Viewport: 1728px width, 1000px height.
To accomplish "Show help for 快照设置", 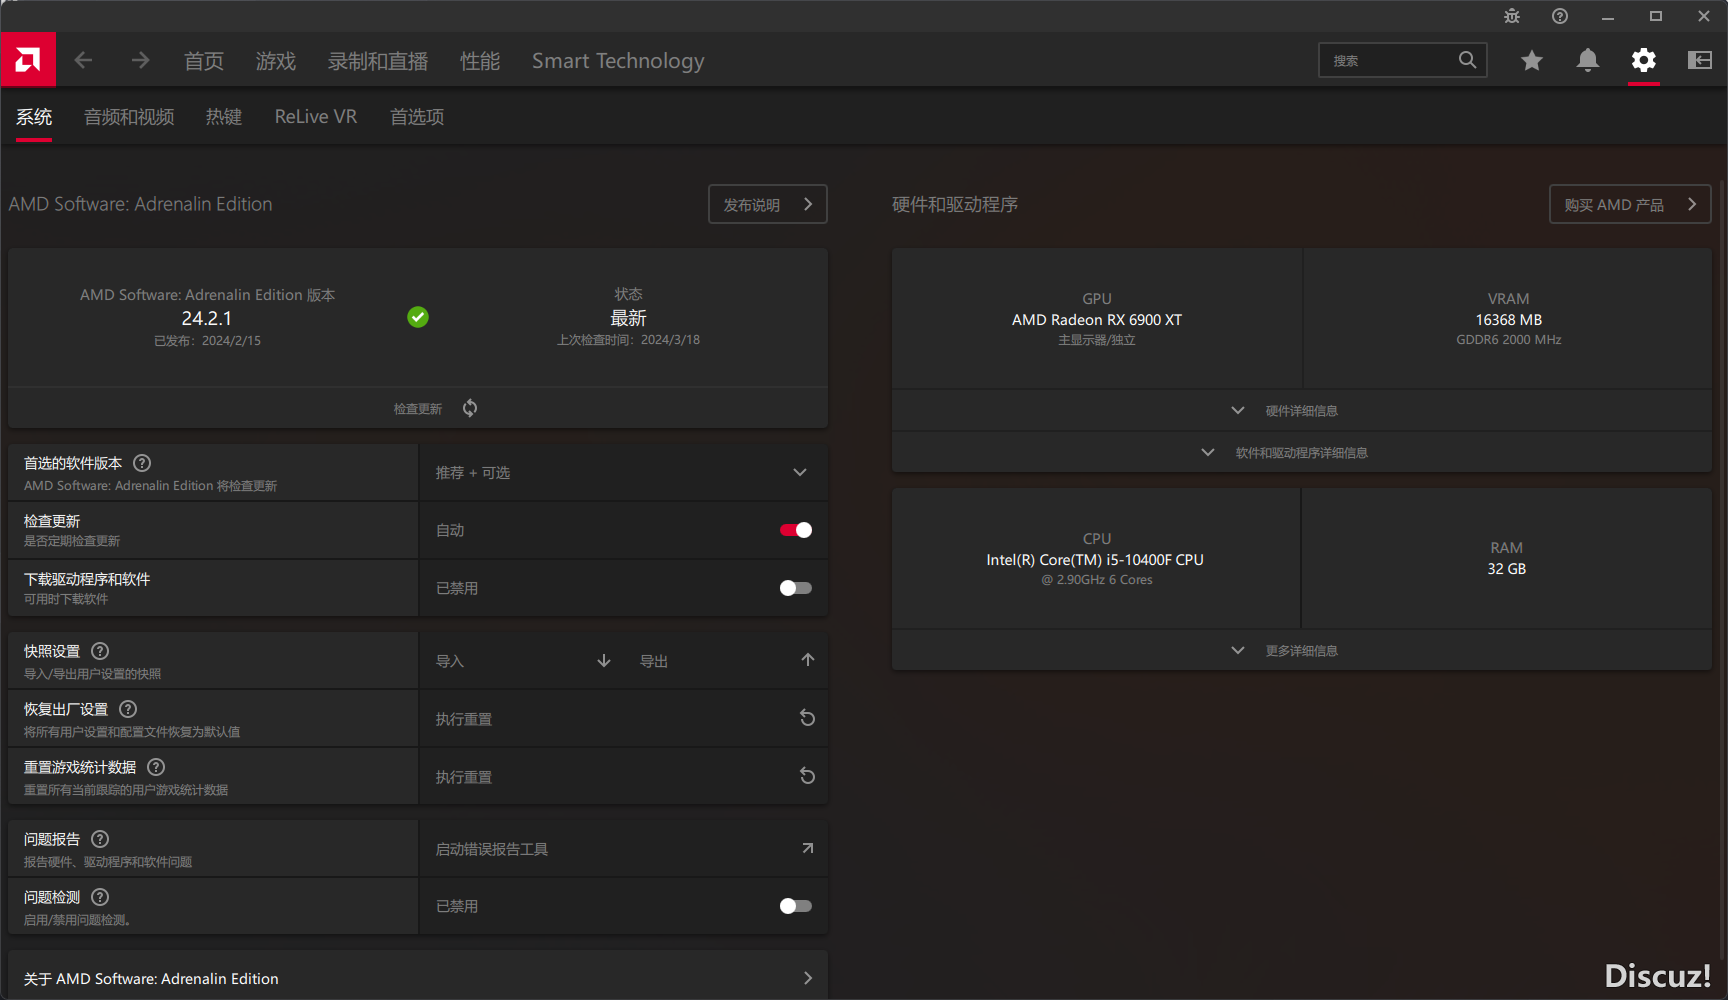I will (100, 651).
